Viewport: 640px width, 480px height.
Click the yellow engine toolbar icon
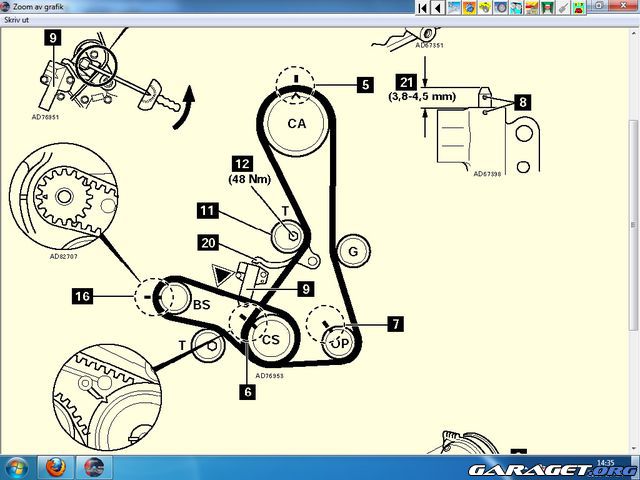tap(484, 7)
